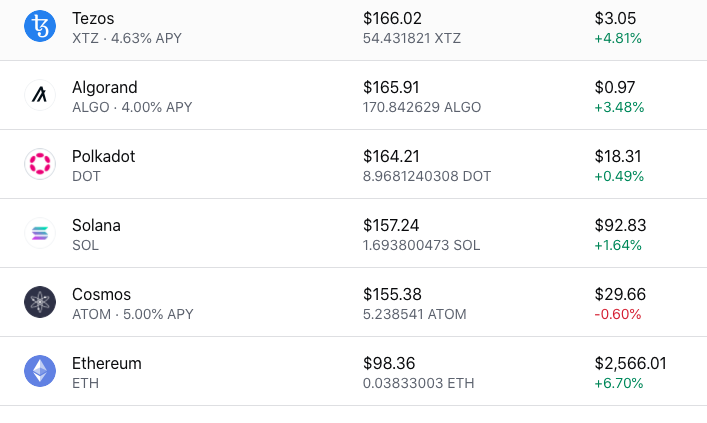Click the Tezos coin icon
707x423 pixels.
(40, 26)
